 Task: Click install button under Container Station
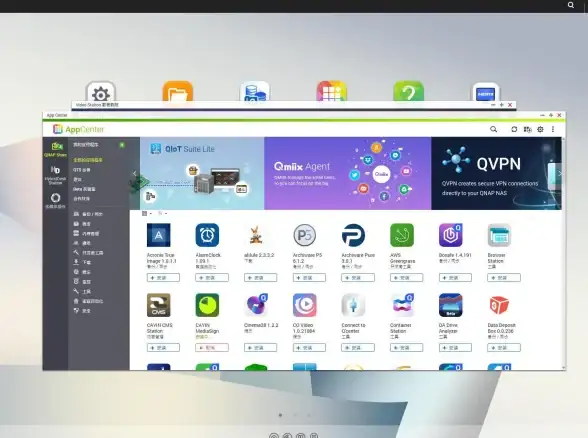pyautogui.click(x=406, y=348)
